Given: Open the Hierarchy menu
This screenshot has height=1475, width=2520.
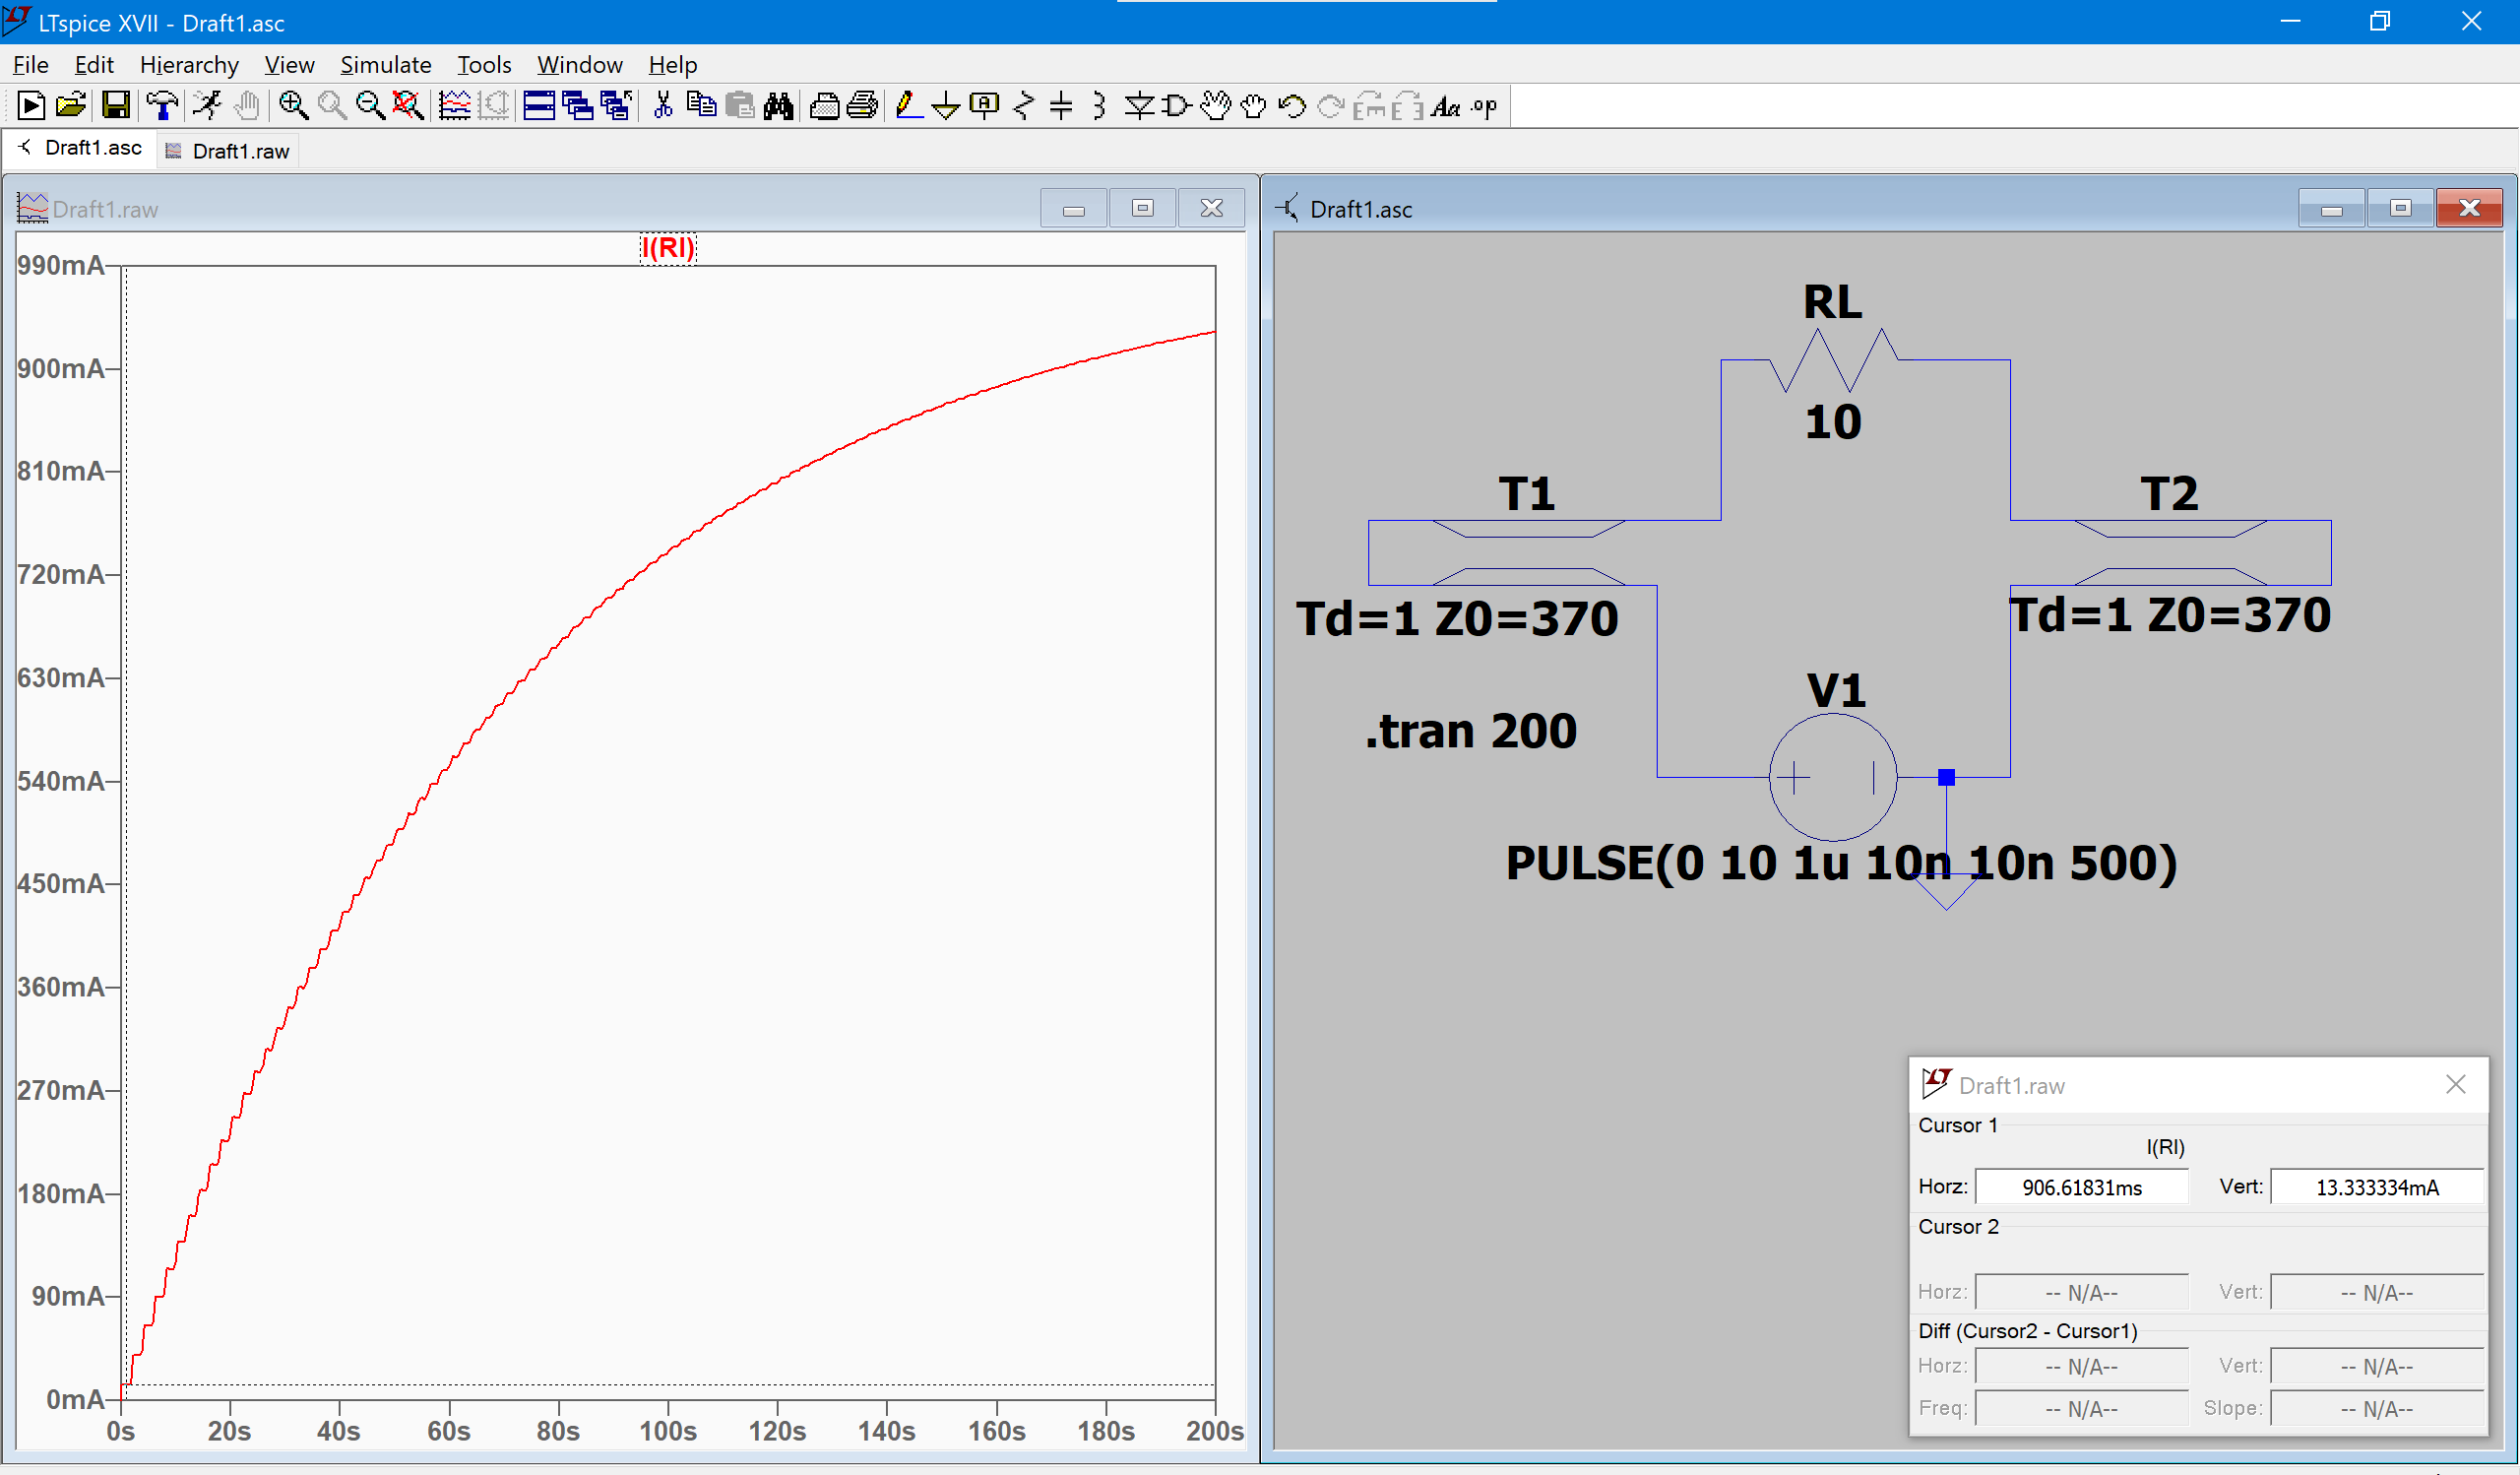Looking at the screenshot, I should tap(189, 65).
